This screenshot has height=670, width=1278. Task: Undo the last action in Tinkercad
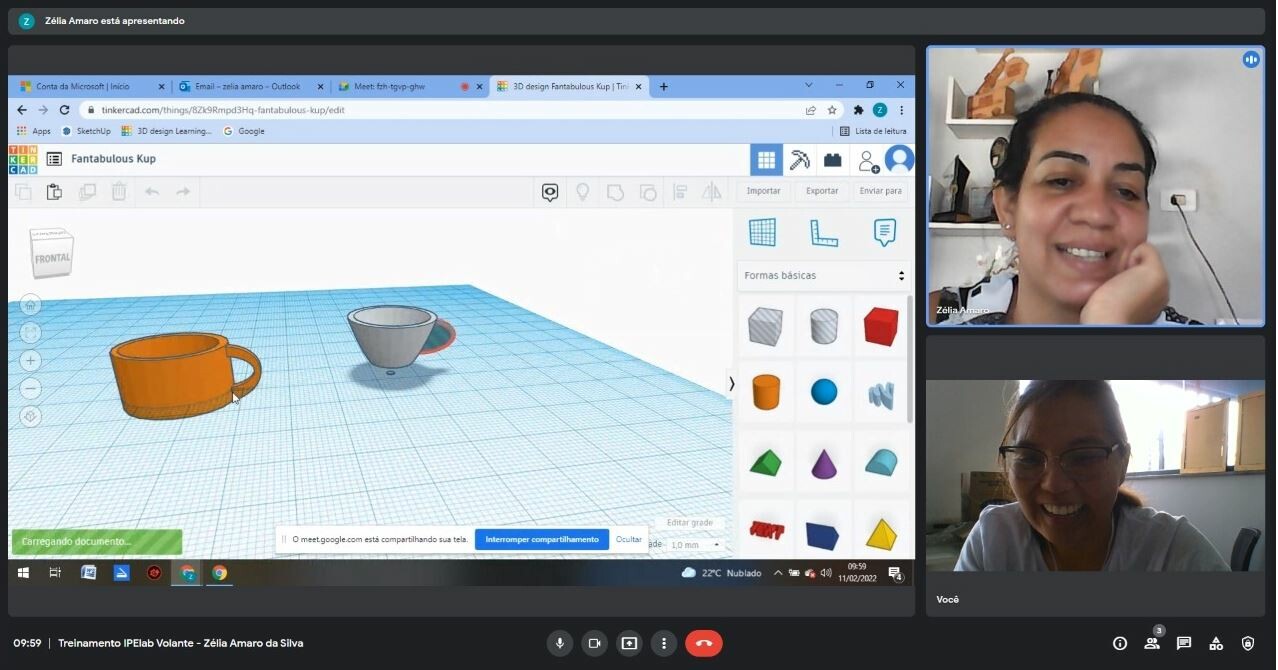(x=152, y=192)
